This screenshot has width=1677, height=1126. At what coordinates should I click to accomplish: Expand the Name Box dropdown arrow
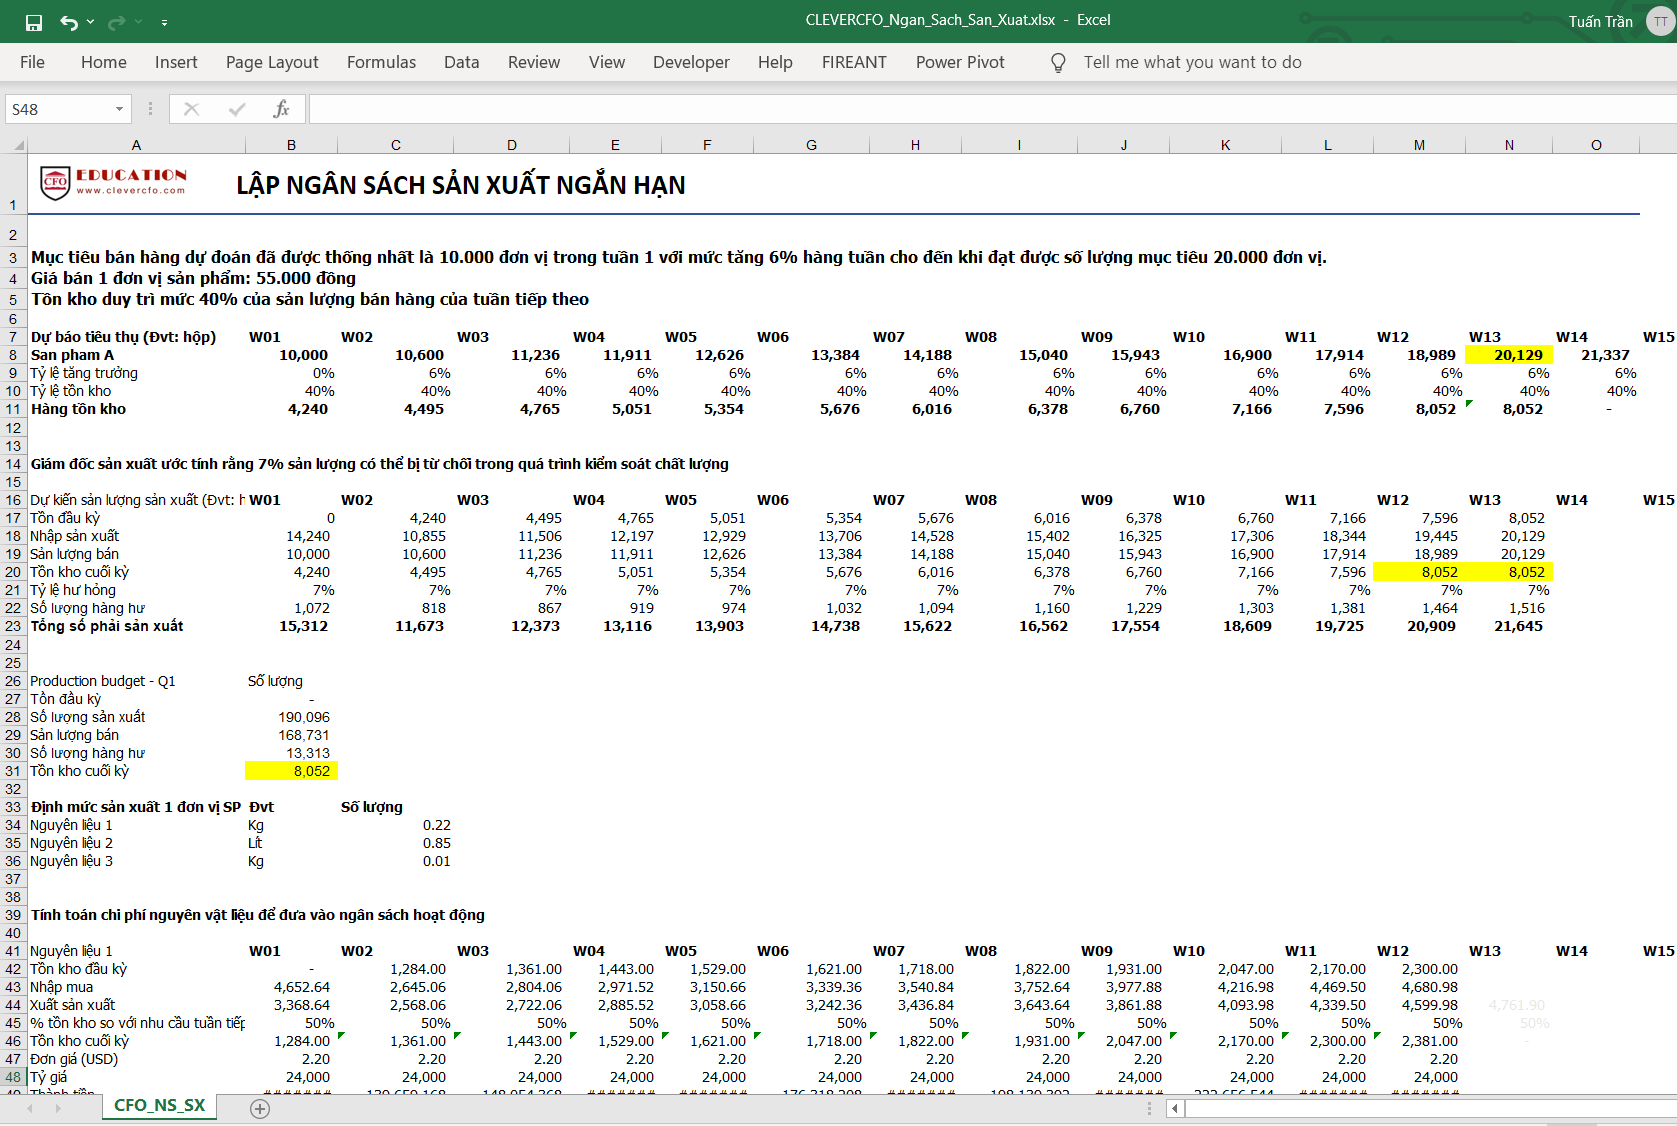pos(120,109)
